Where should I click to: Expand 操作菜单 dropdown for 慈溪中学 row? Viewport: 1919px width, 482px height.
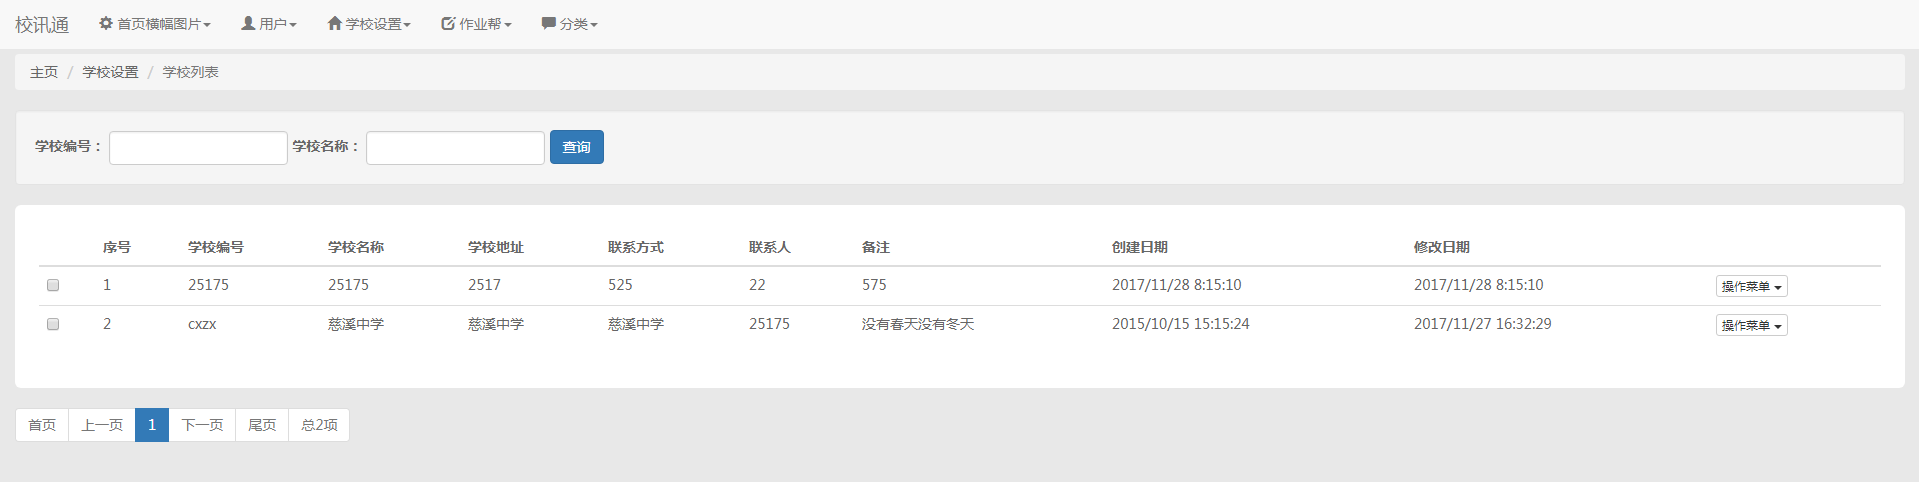[x=1751, y=325]
